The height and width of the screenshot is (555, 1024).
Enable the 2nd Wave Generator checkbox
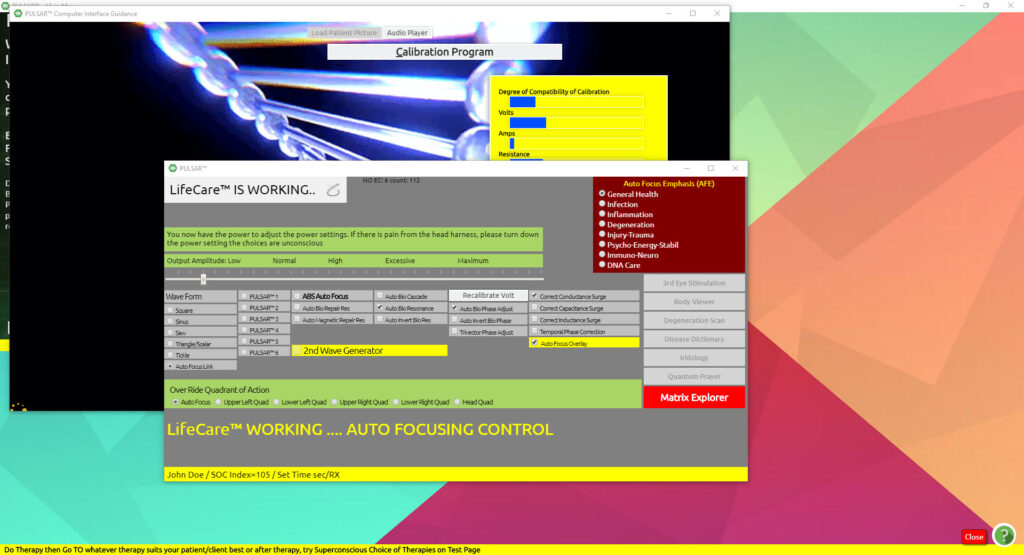tap(297, 351)
